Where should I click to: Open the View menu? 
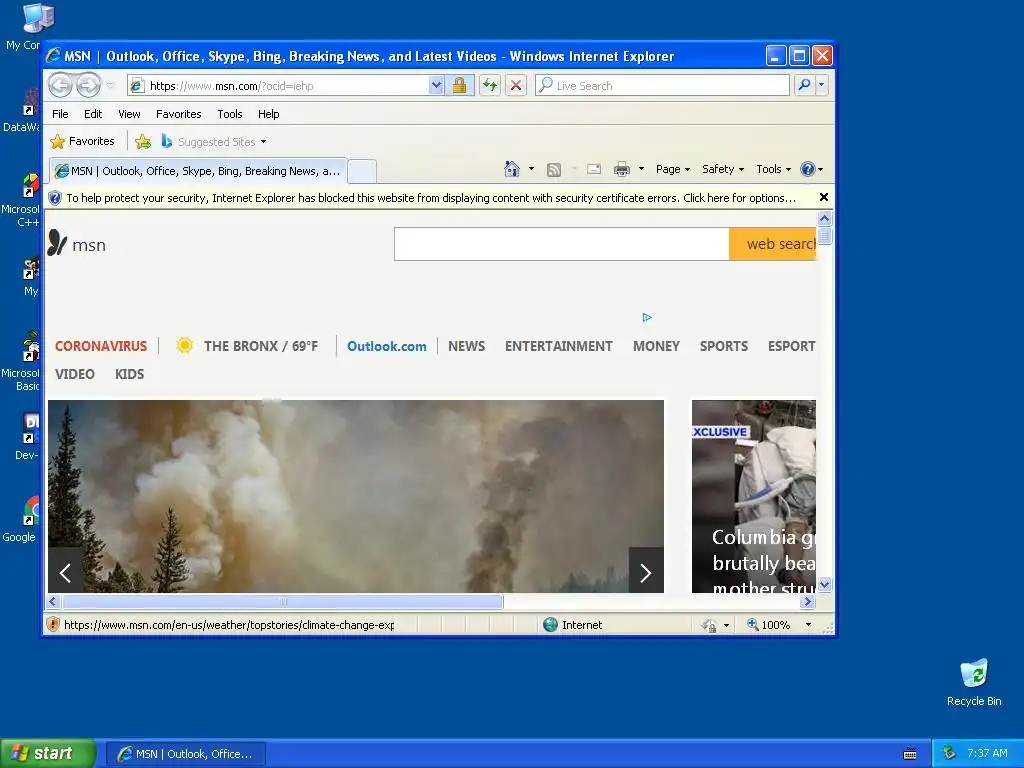(x=129, y=114)
